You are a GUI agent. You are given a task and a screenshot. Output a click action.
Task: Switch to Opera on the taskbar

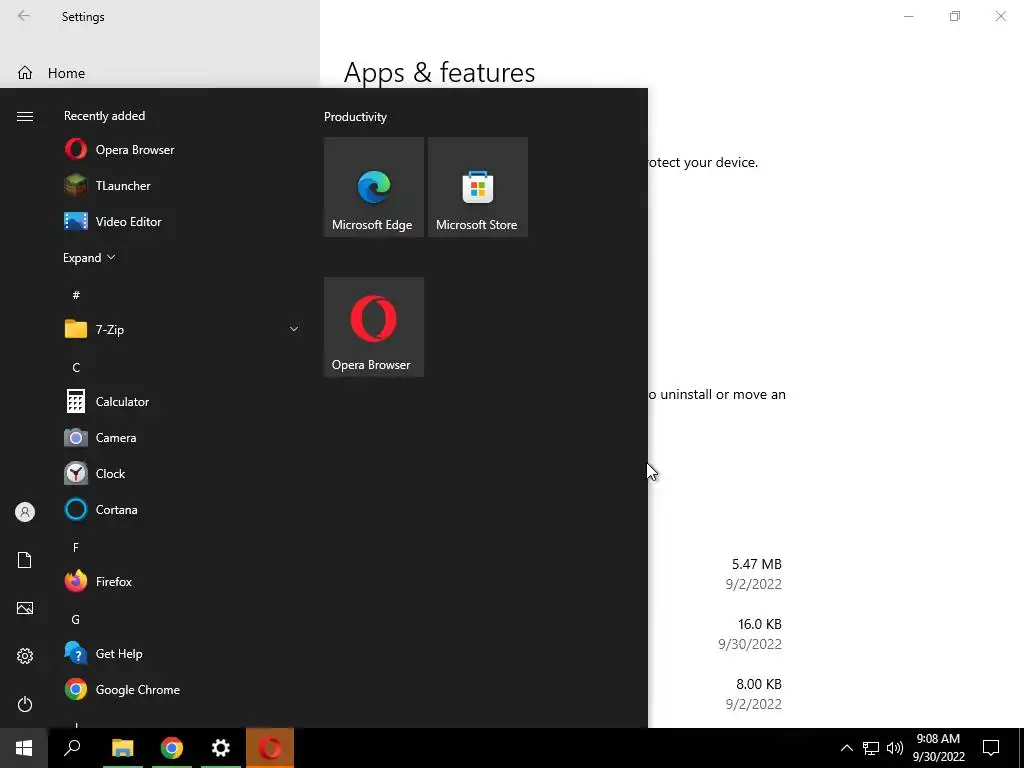tap(270, 748)
